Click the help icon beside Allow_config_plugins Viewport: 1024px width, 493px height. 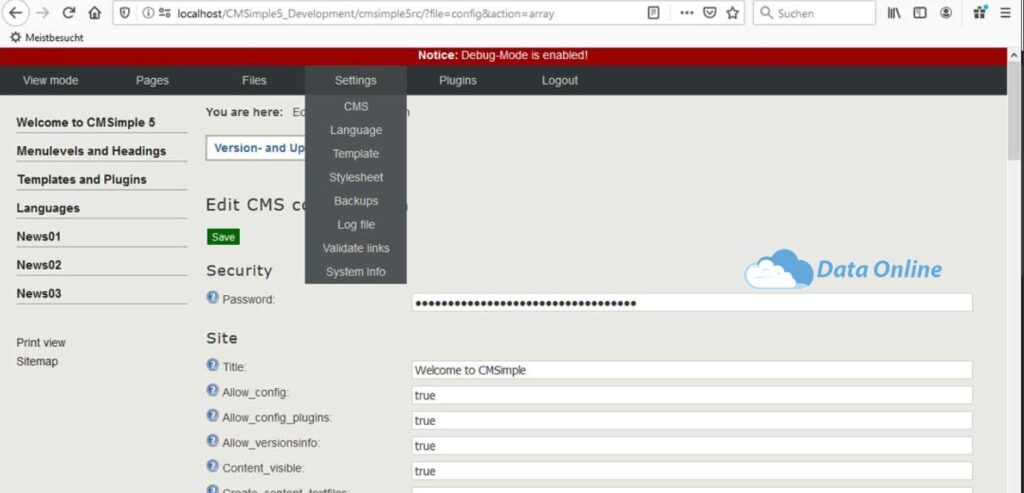(212, 415)
